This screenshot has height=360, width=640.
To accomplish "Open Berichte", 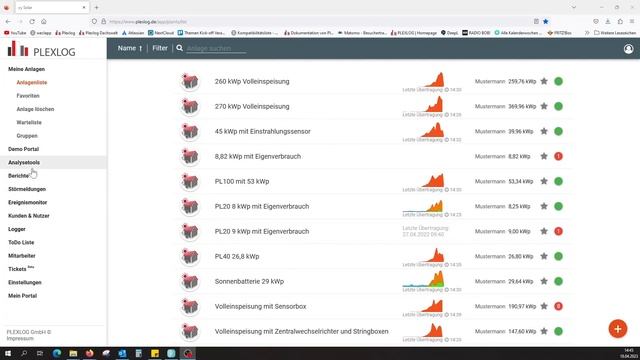I will click(18, 176).
